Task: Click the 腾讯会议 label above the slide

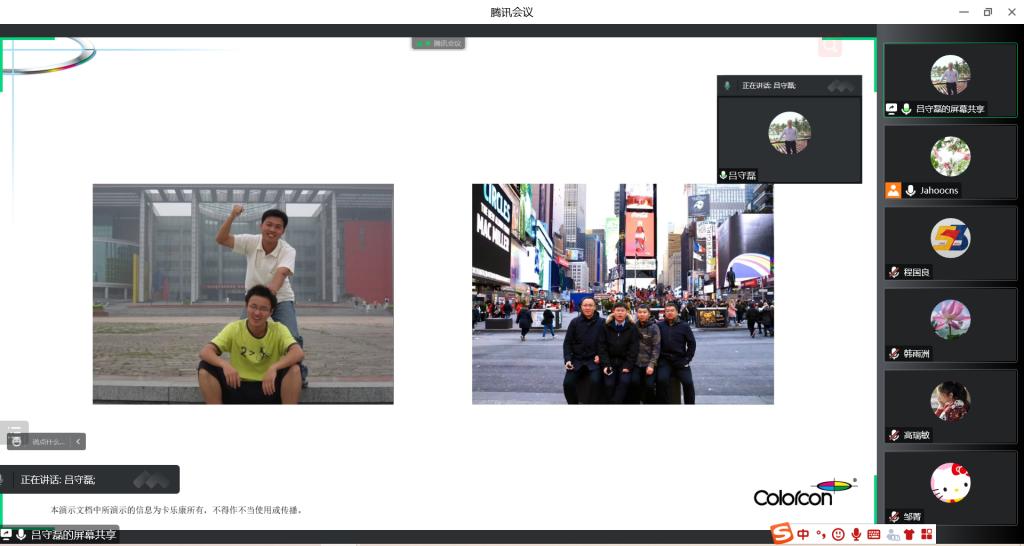Action: [439, 43]
